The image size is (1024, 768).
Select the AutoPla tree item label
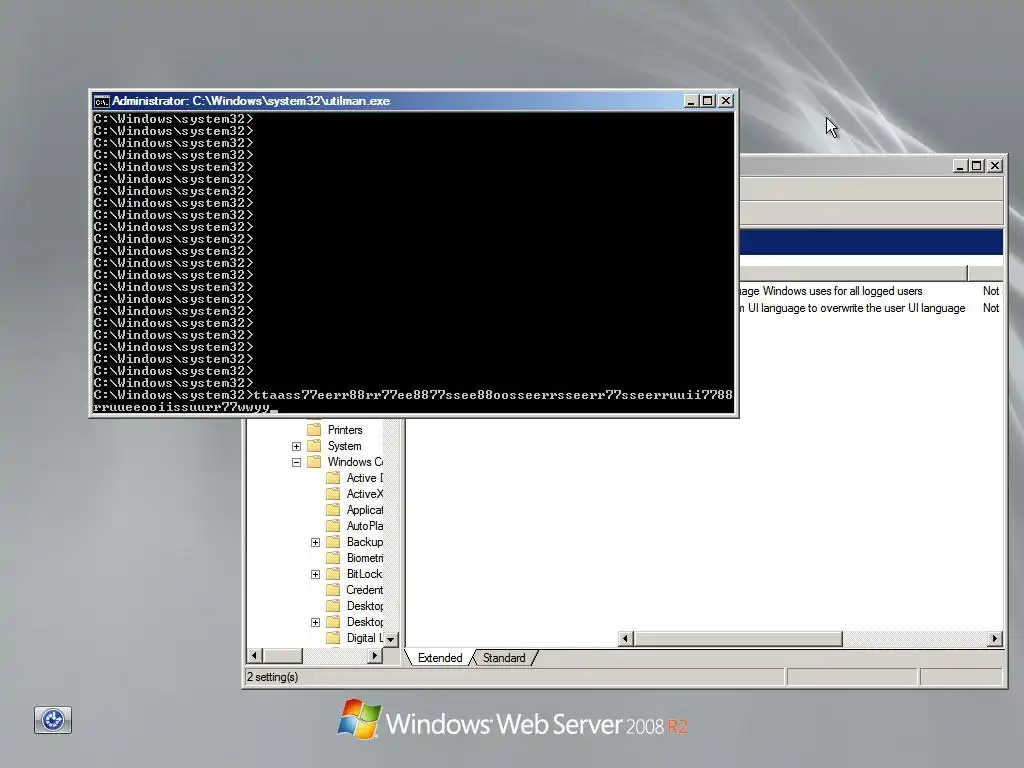point(364,526)
